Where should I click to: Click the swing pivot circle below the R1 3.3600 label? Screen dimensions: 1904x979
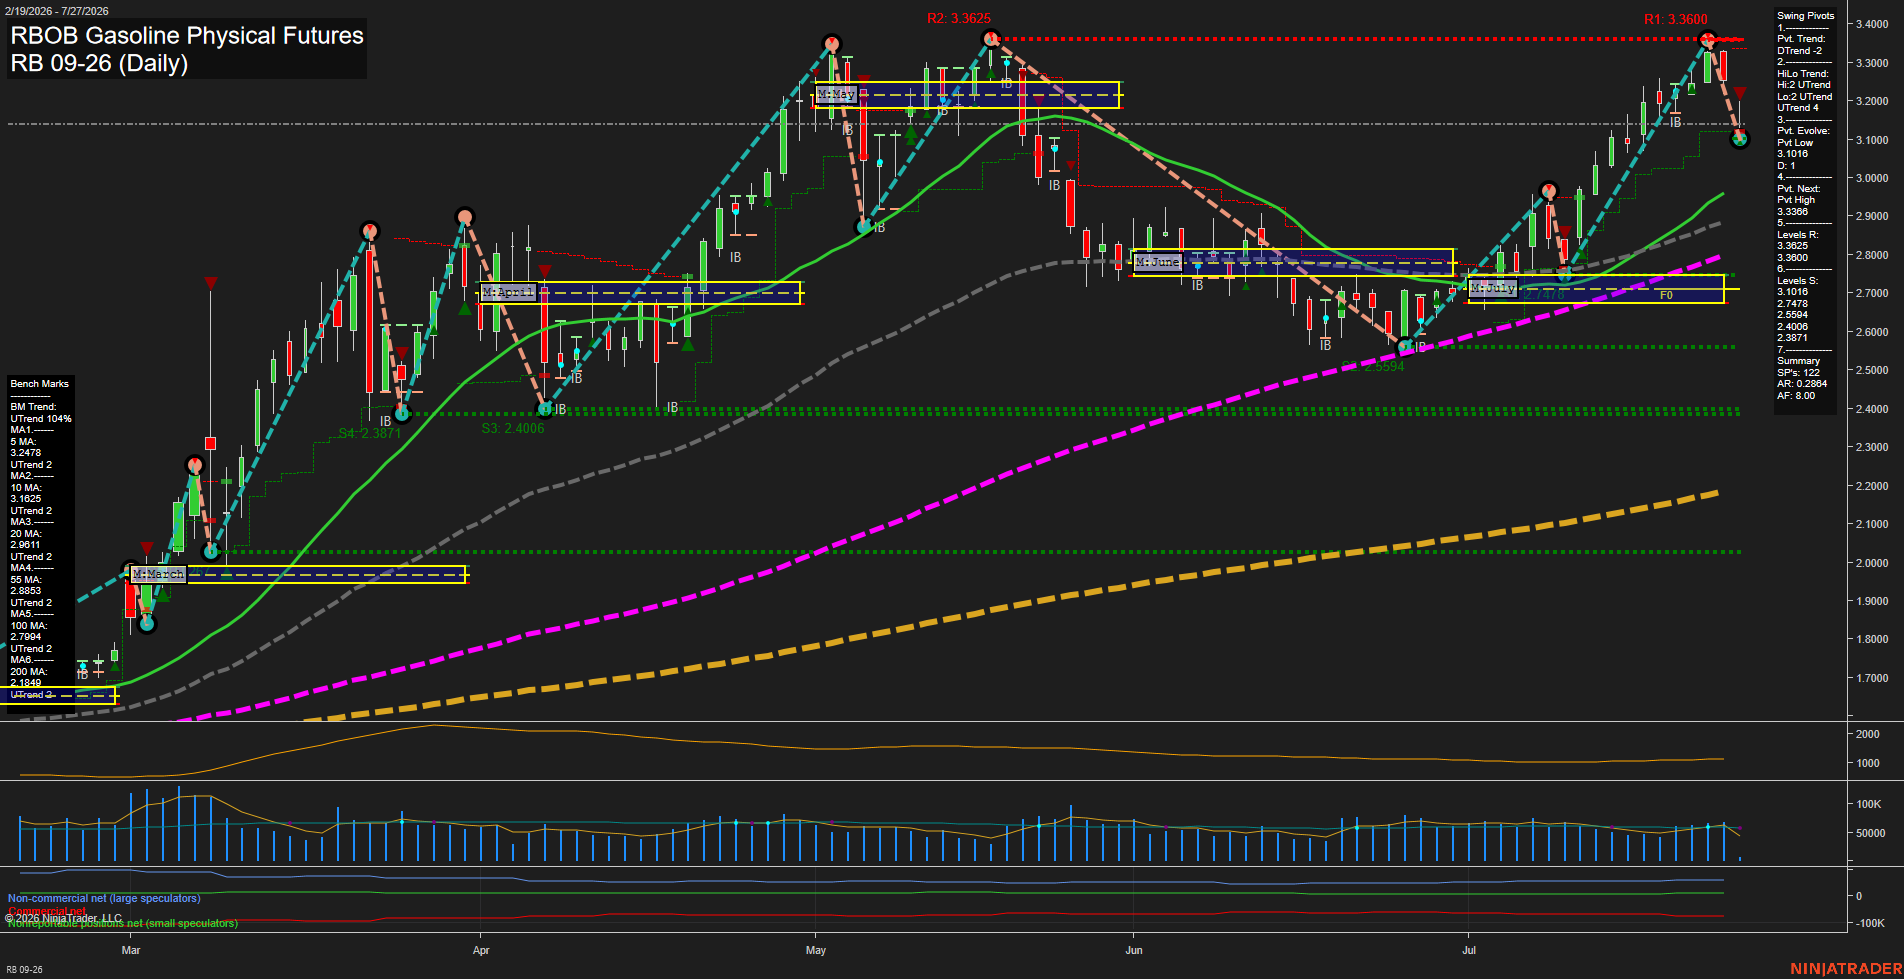(x=1707, y=41)
